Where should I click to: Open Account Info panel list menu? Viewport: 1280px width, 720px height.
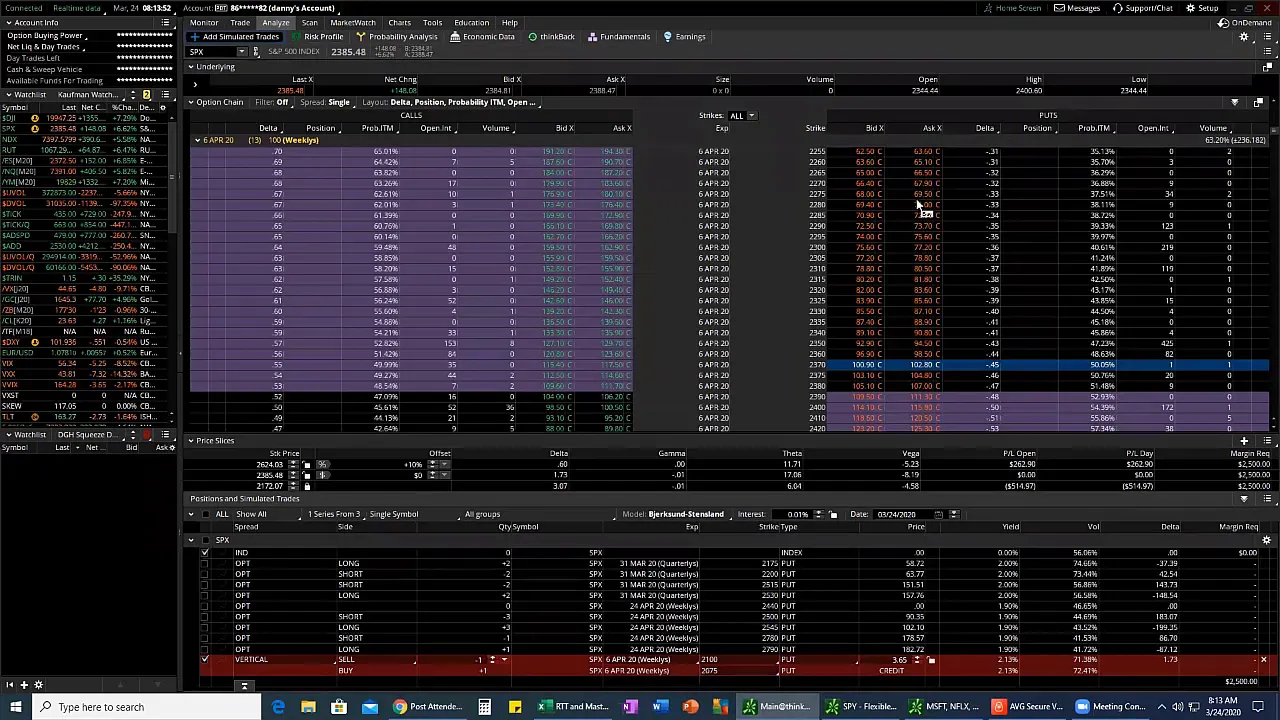(167, 22)
